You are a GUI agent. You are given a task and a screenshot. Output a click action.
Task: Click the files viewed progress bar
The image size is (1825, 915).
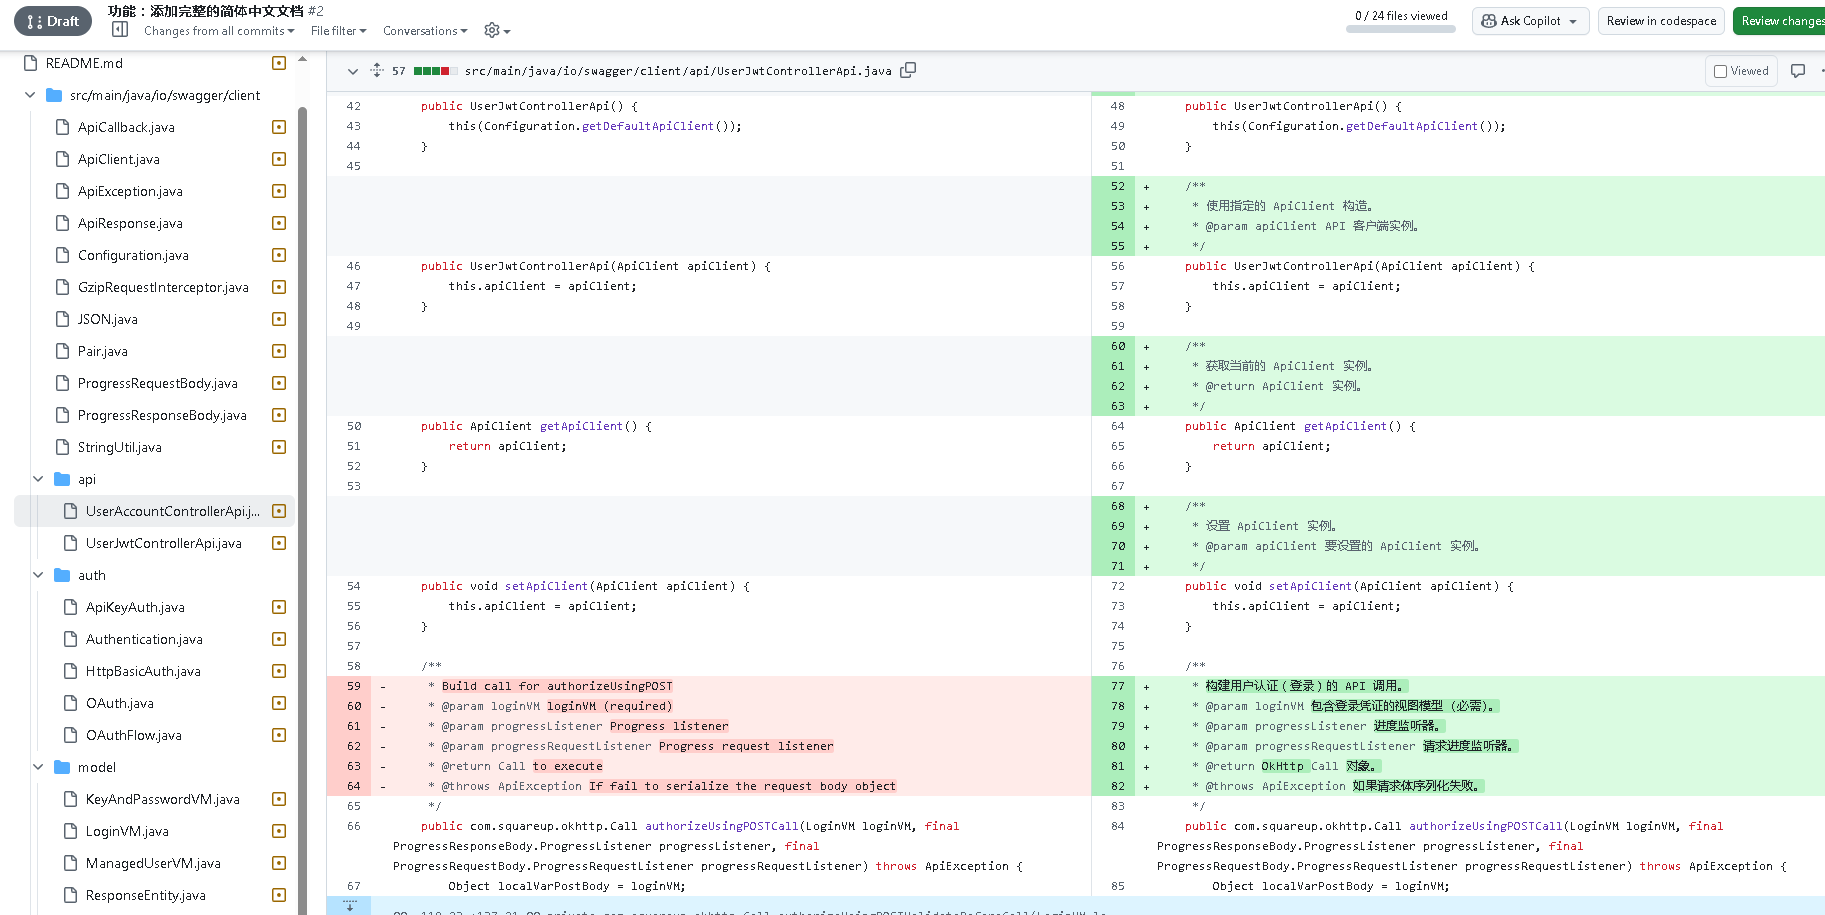[x=1400, y=29]
